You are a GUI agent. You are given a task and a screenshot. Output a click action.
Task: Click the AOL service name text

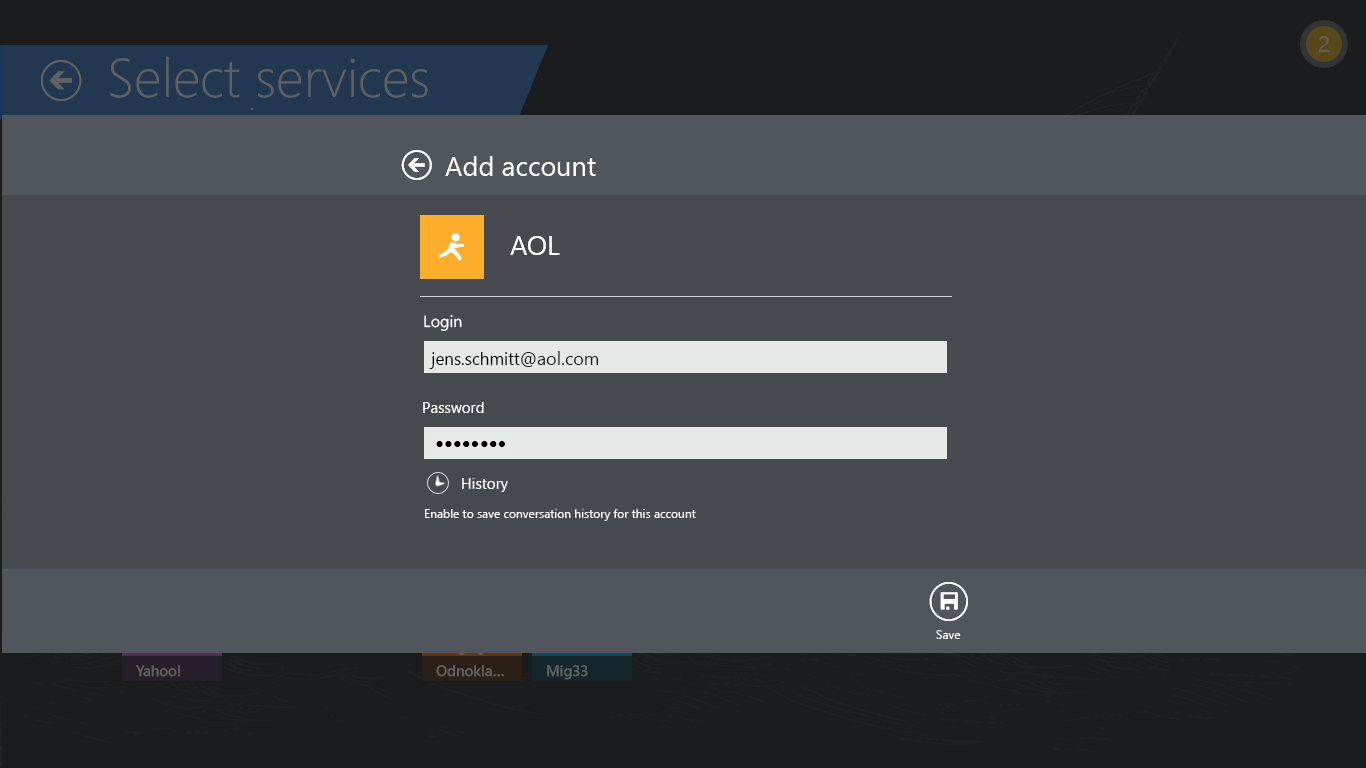point(535,246)
